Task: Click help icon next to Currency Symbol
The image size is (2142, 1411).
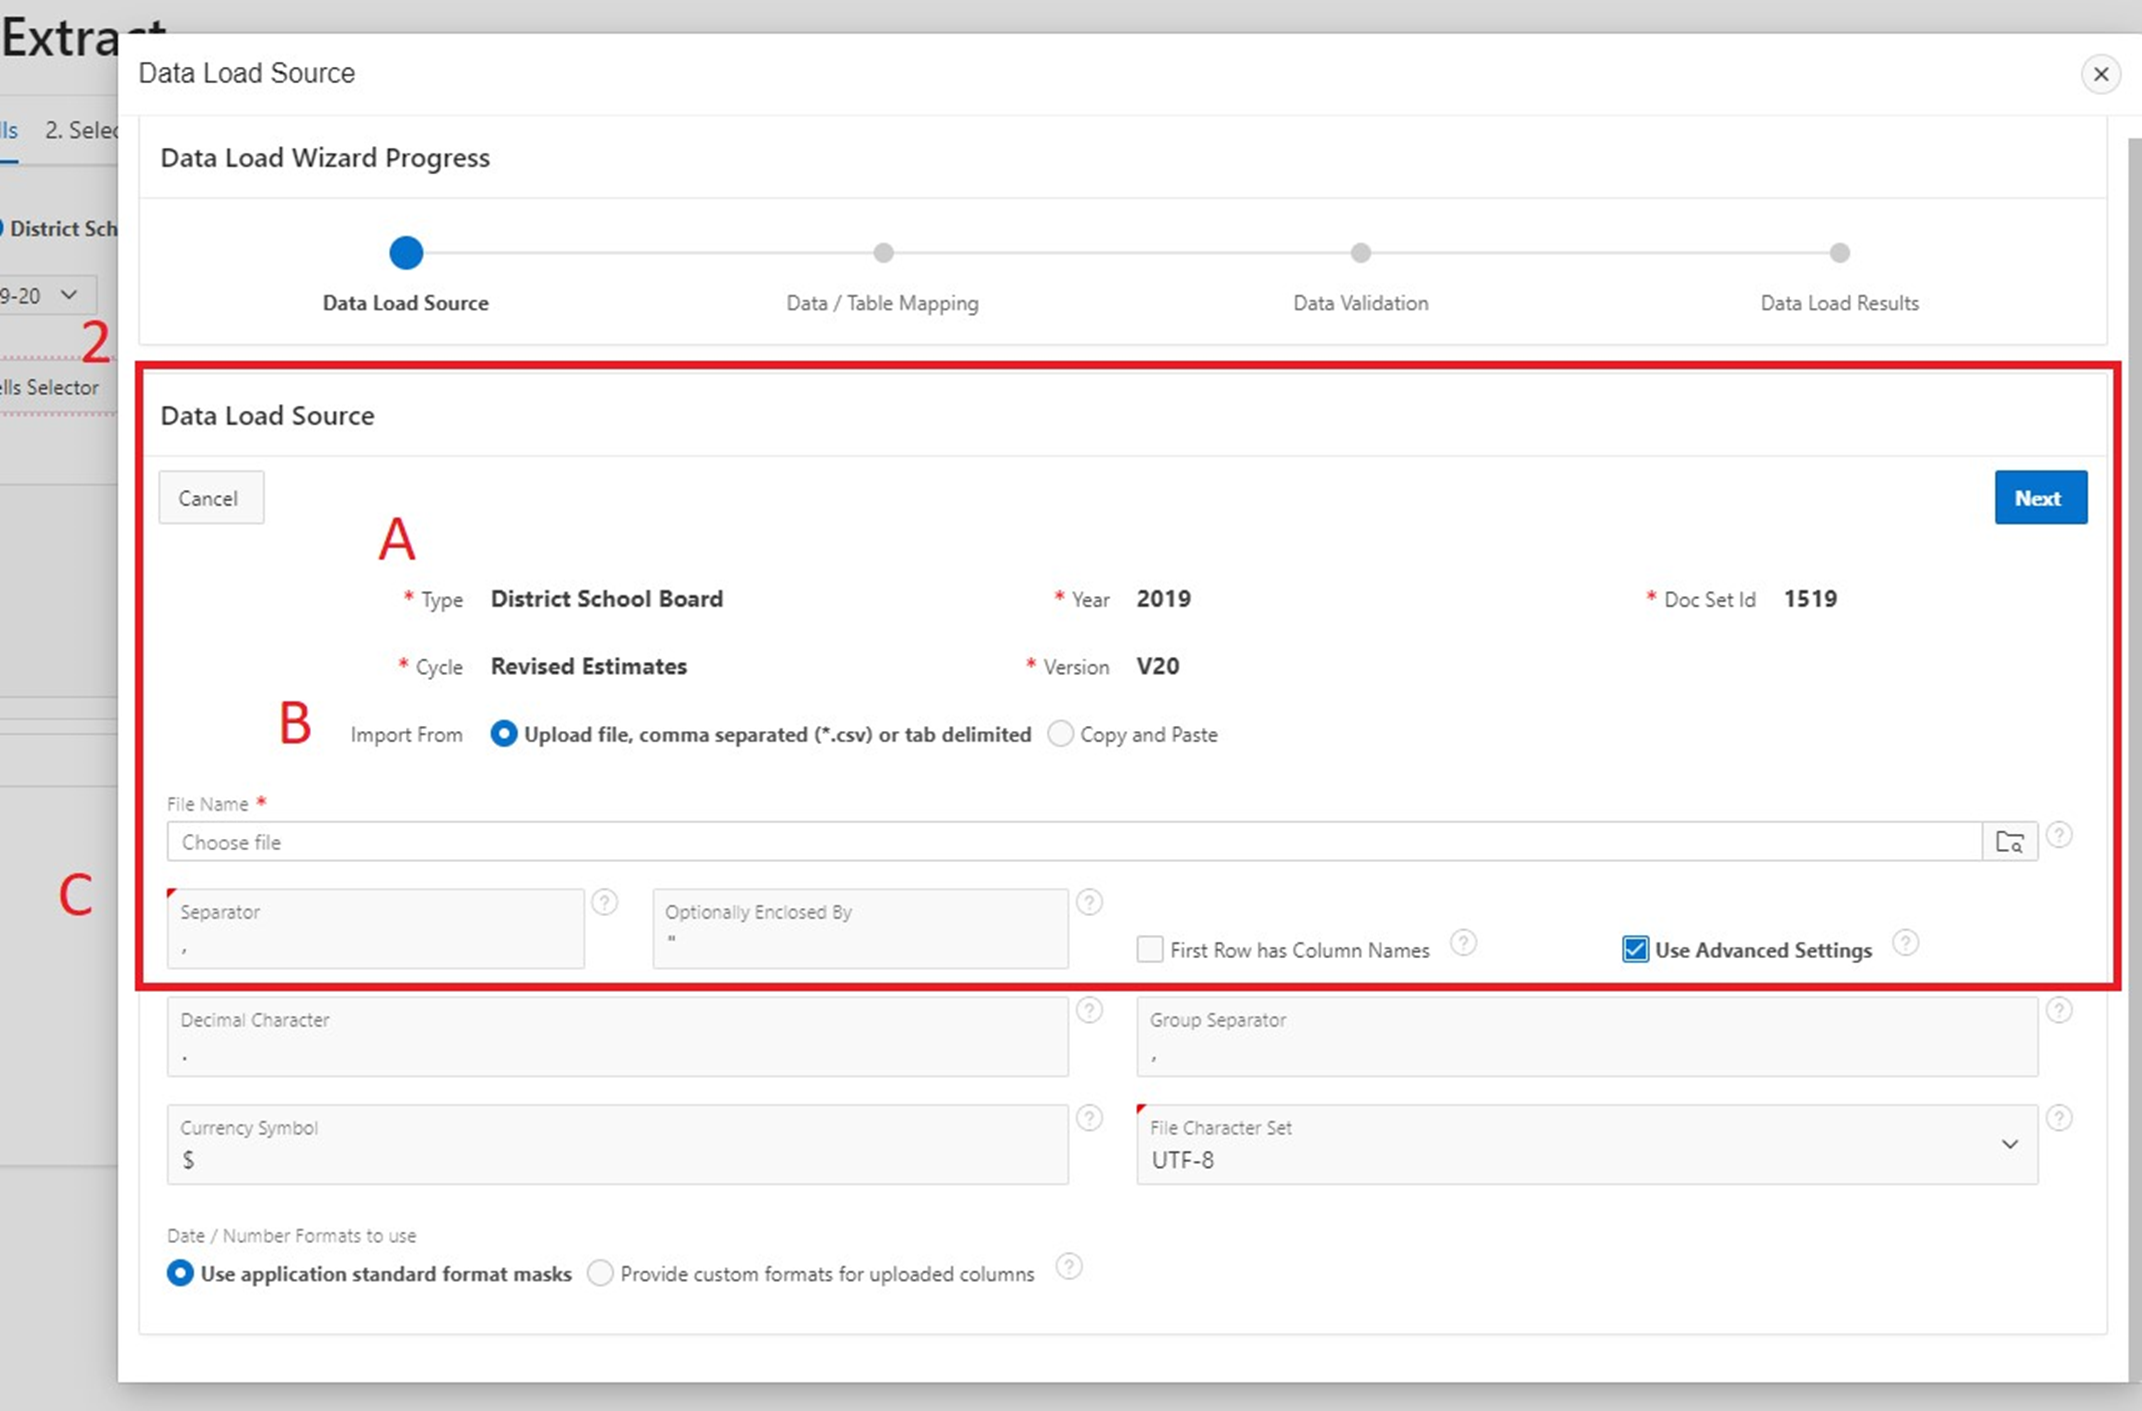Action: [1089, 1118]
